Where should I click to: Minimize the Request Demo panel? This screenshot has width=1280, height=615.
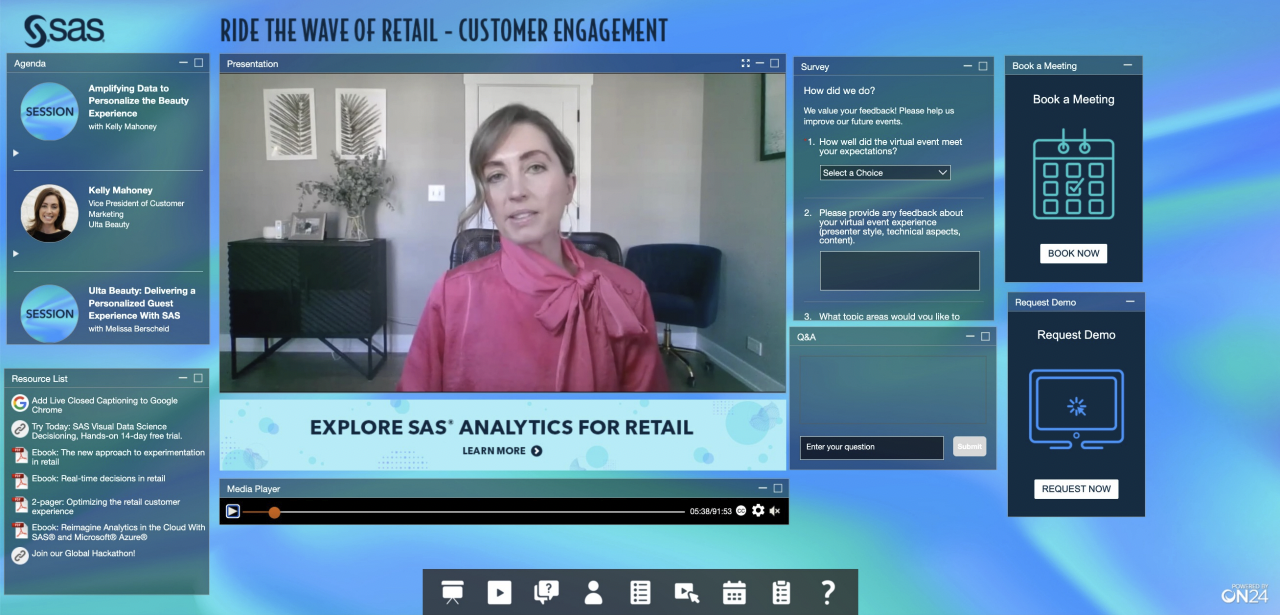click(x=1130, y=301)
